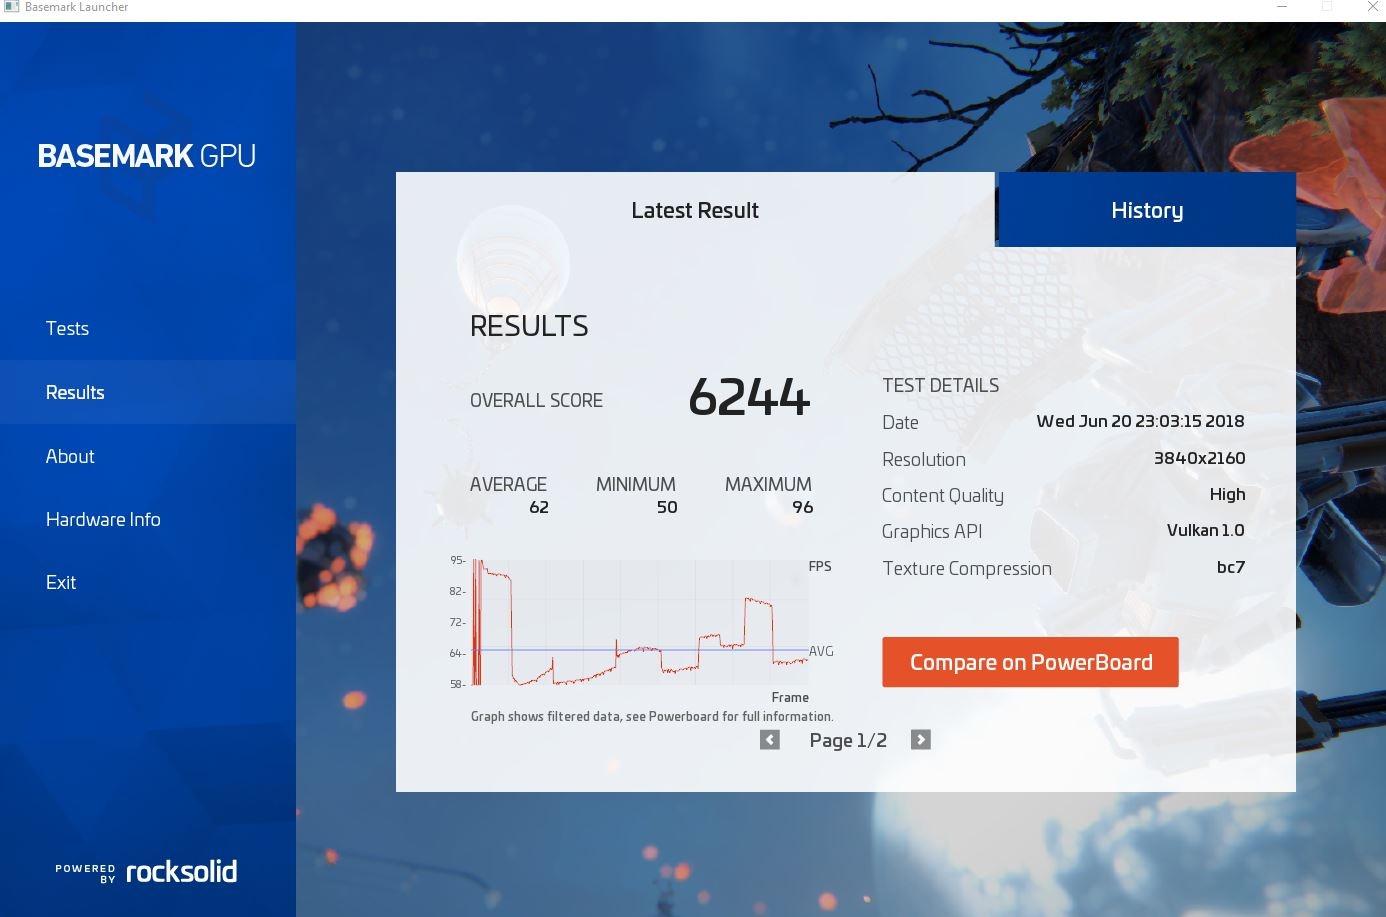Viewport: 1386px width, 917px height.
Task: Click the resolution value 3840x2160
Action: (1199, 458)
